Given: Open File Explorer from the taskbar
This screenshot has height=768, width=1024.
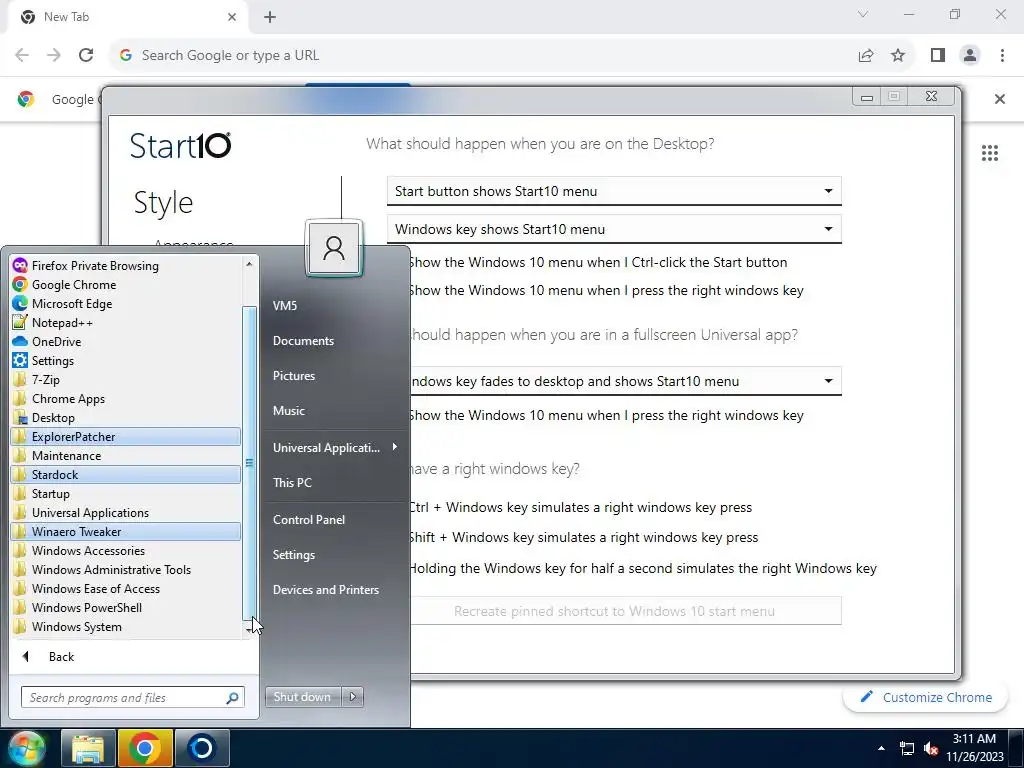Looking at the screenshot, I should coord(88,748).
